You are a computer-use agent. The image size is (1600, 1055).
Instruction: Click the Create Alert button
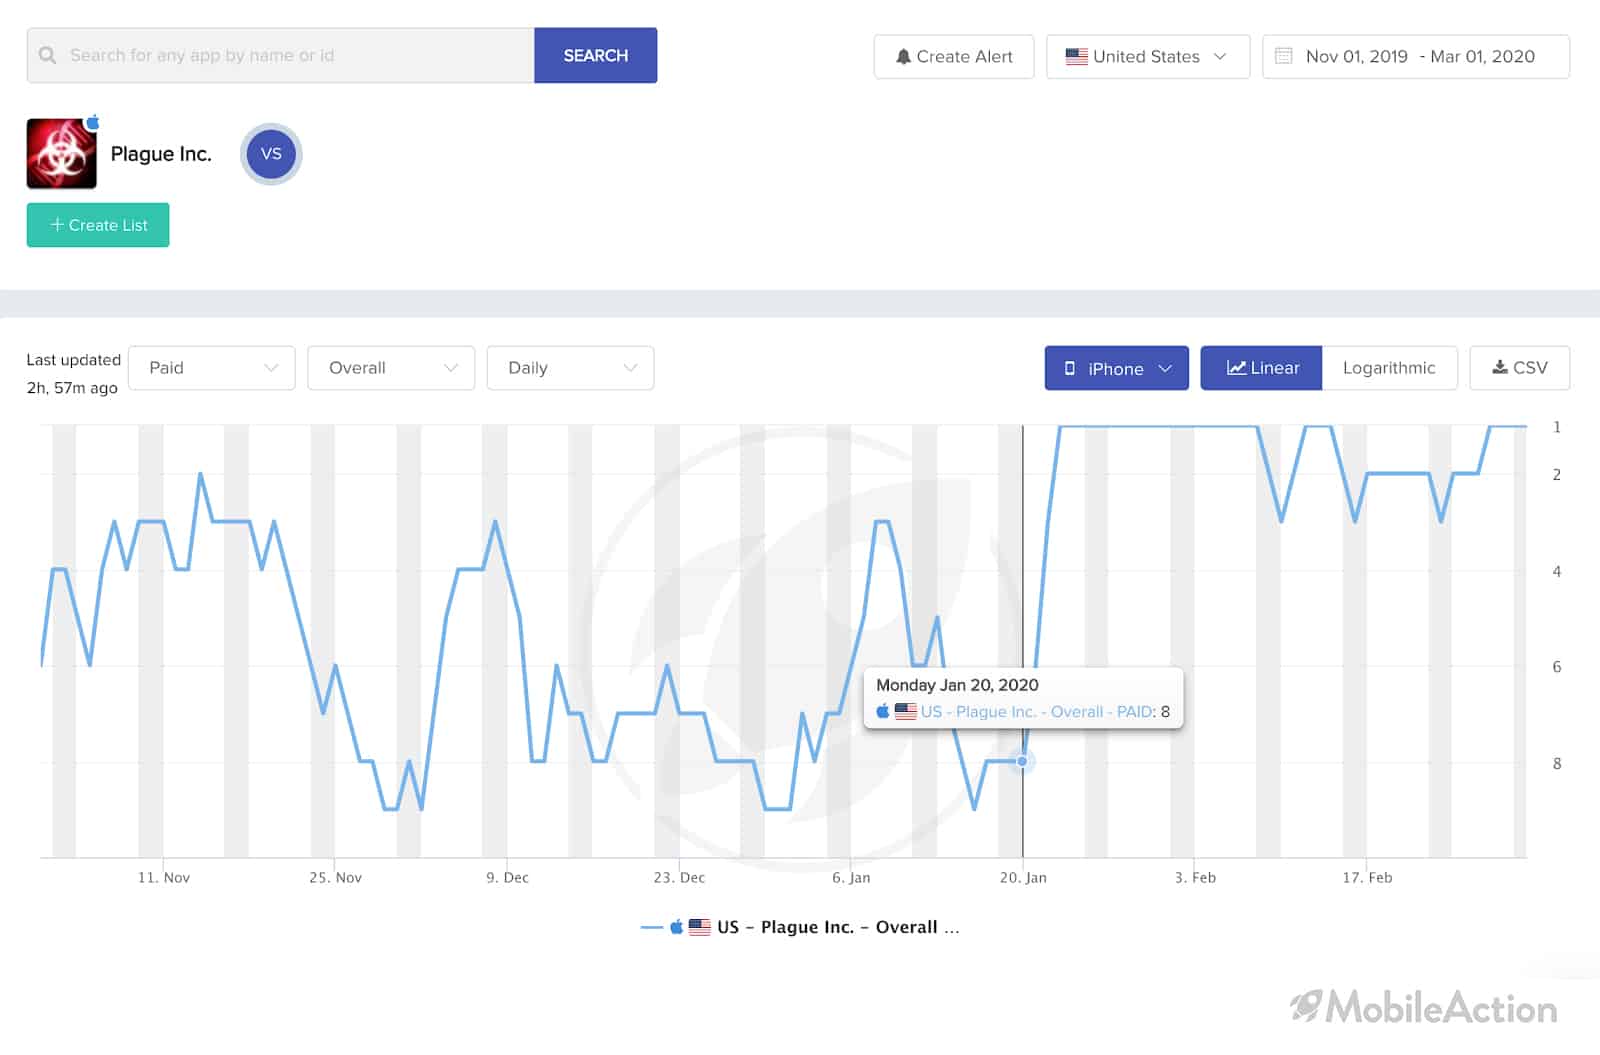954,57
